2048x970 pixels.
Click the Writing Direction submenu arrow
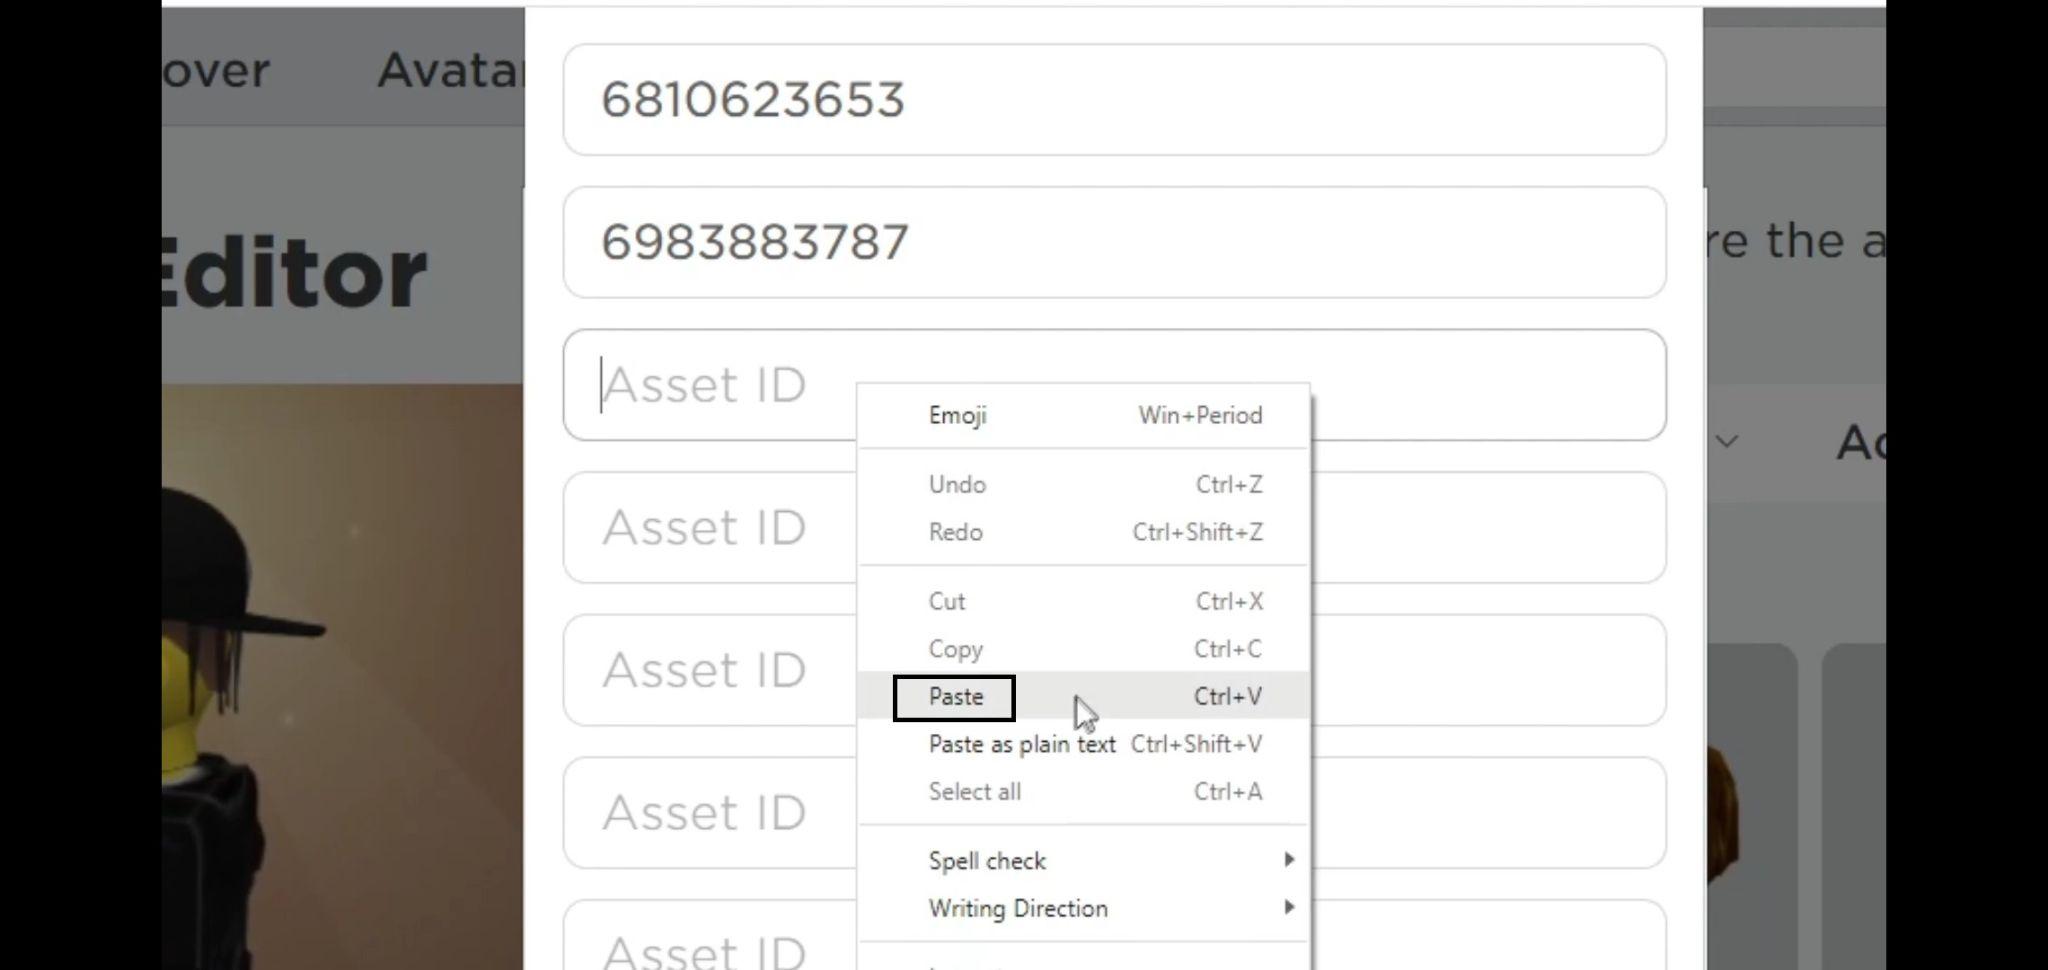1289,907
